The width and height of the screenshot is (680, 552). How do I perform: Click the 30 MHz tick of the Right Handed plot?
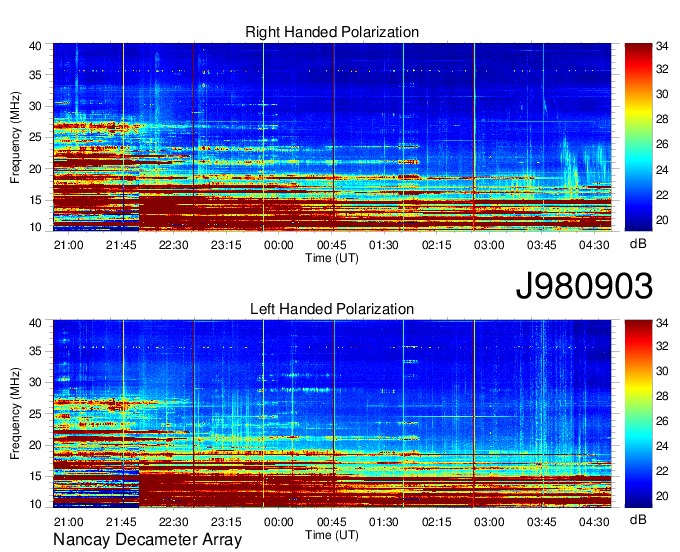[x=35, y=106]
